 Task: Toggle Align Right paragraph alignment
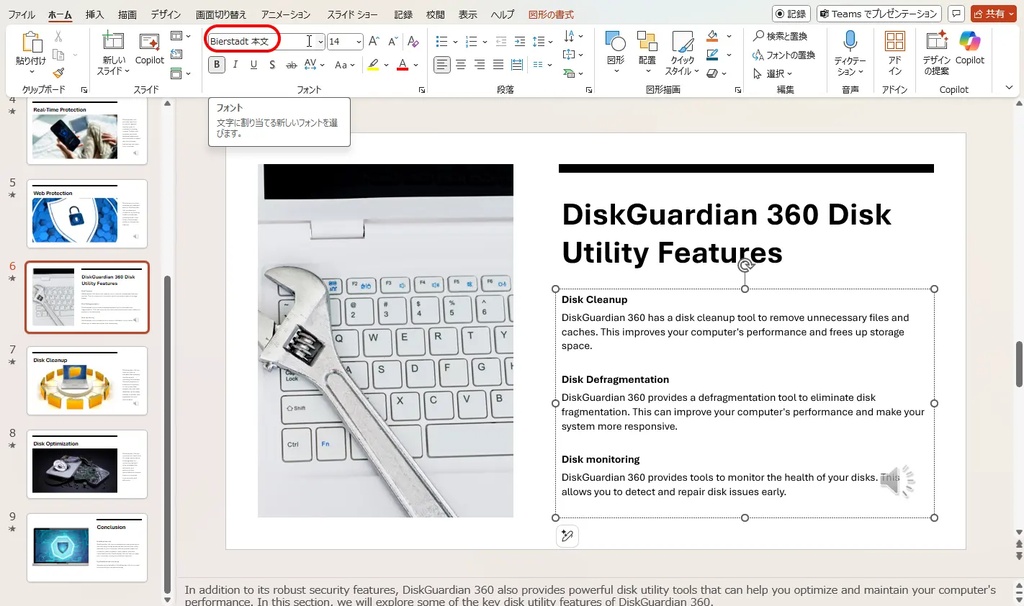(x=479, y=65)
